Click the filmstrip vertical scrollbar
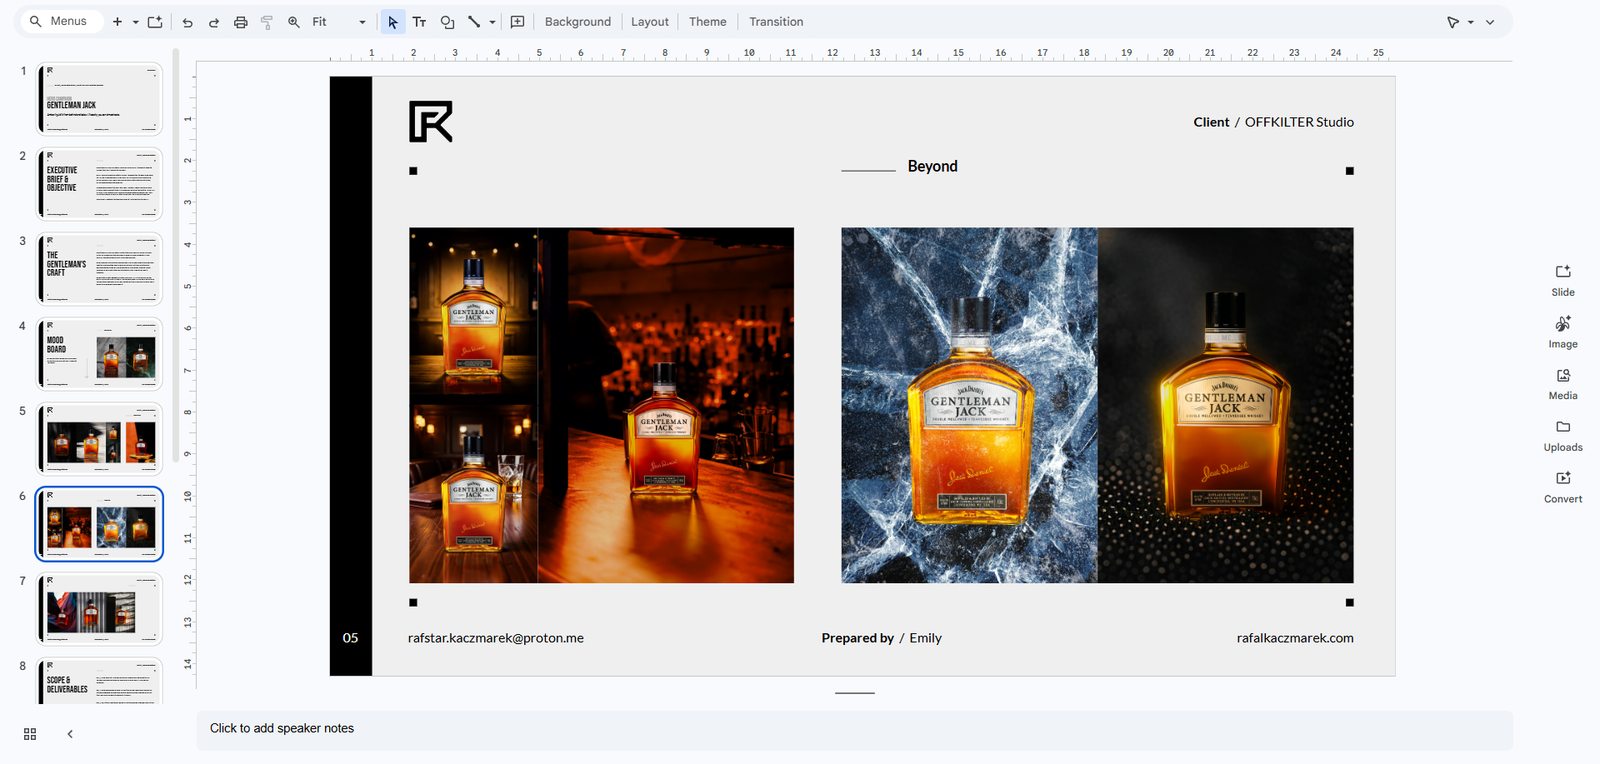 (x=176, y=255)
